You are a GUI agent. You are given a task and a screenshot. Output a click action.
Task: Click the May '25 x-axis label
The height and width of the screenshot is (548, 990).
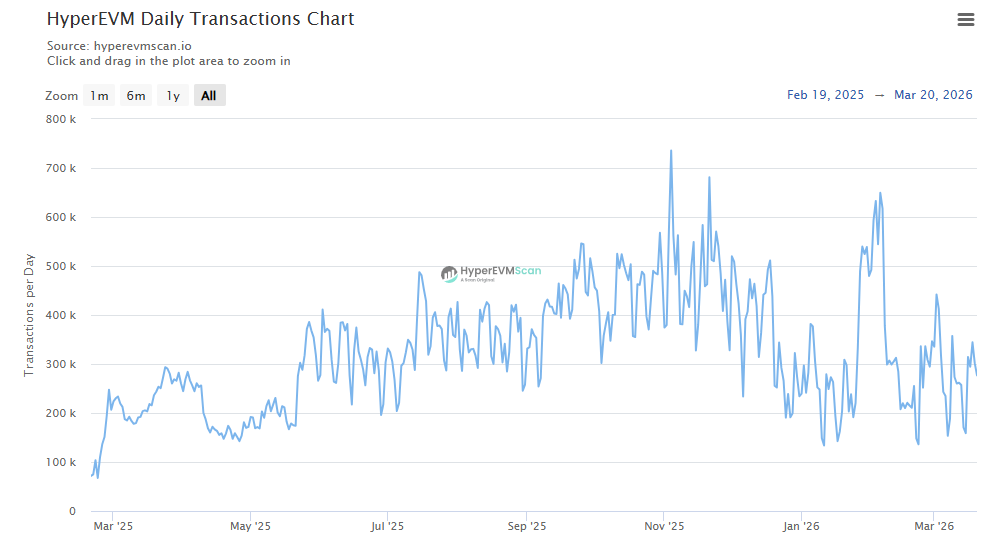coord(250,526)
